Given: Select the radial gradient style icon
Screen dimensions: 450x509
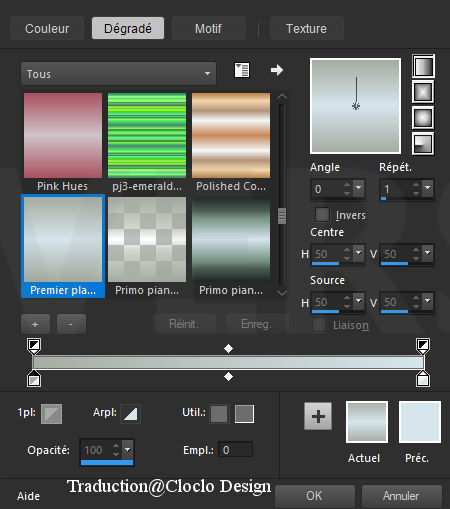Looking at the screenshot, I should (x=423, y=144).
